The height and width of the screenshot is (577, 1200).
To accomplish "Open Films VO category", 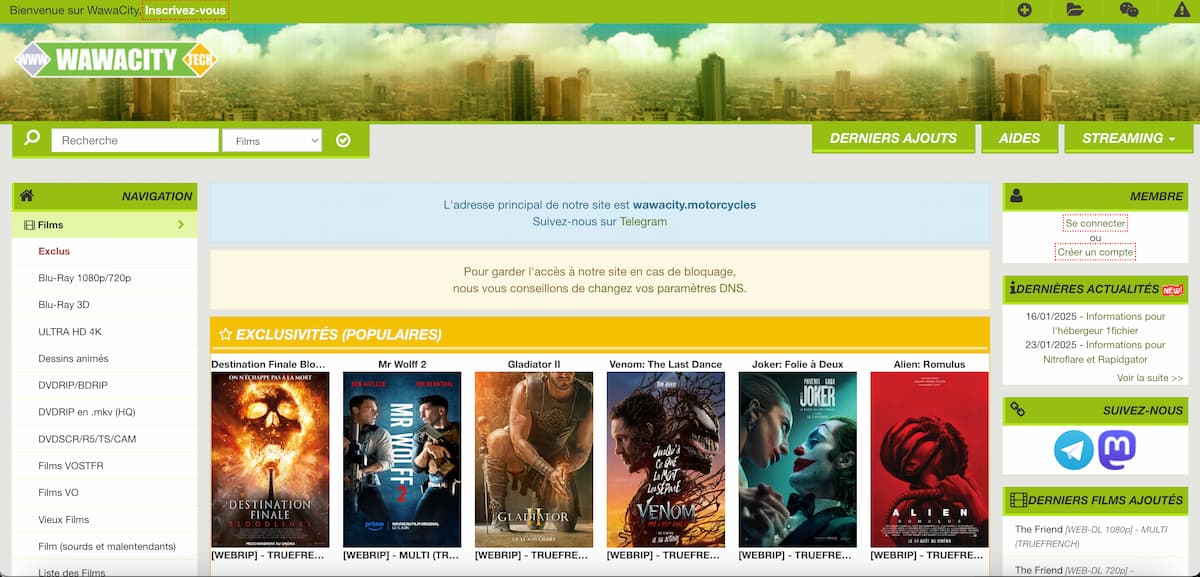I will click(x=58, y=493).
